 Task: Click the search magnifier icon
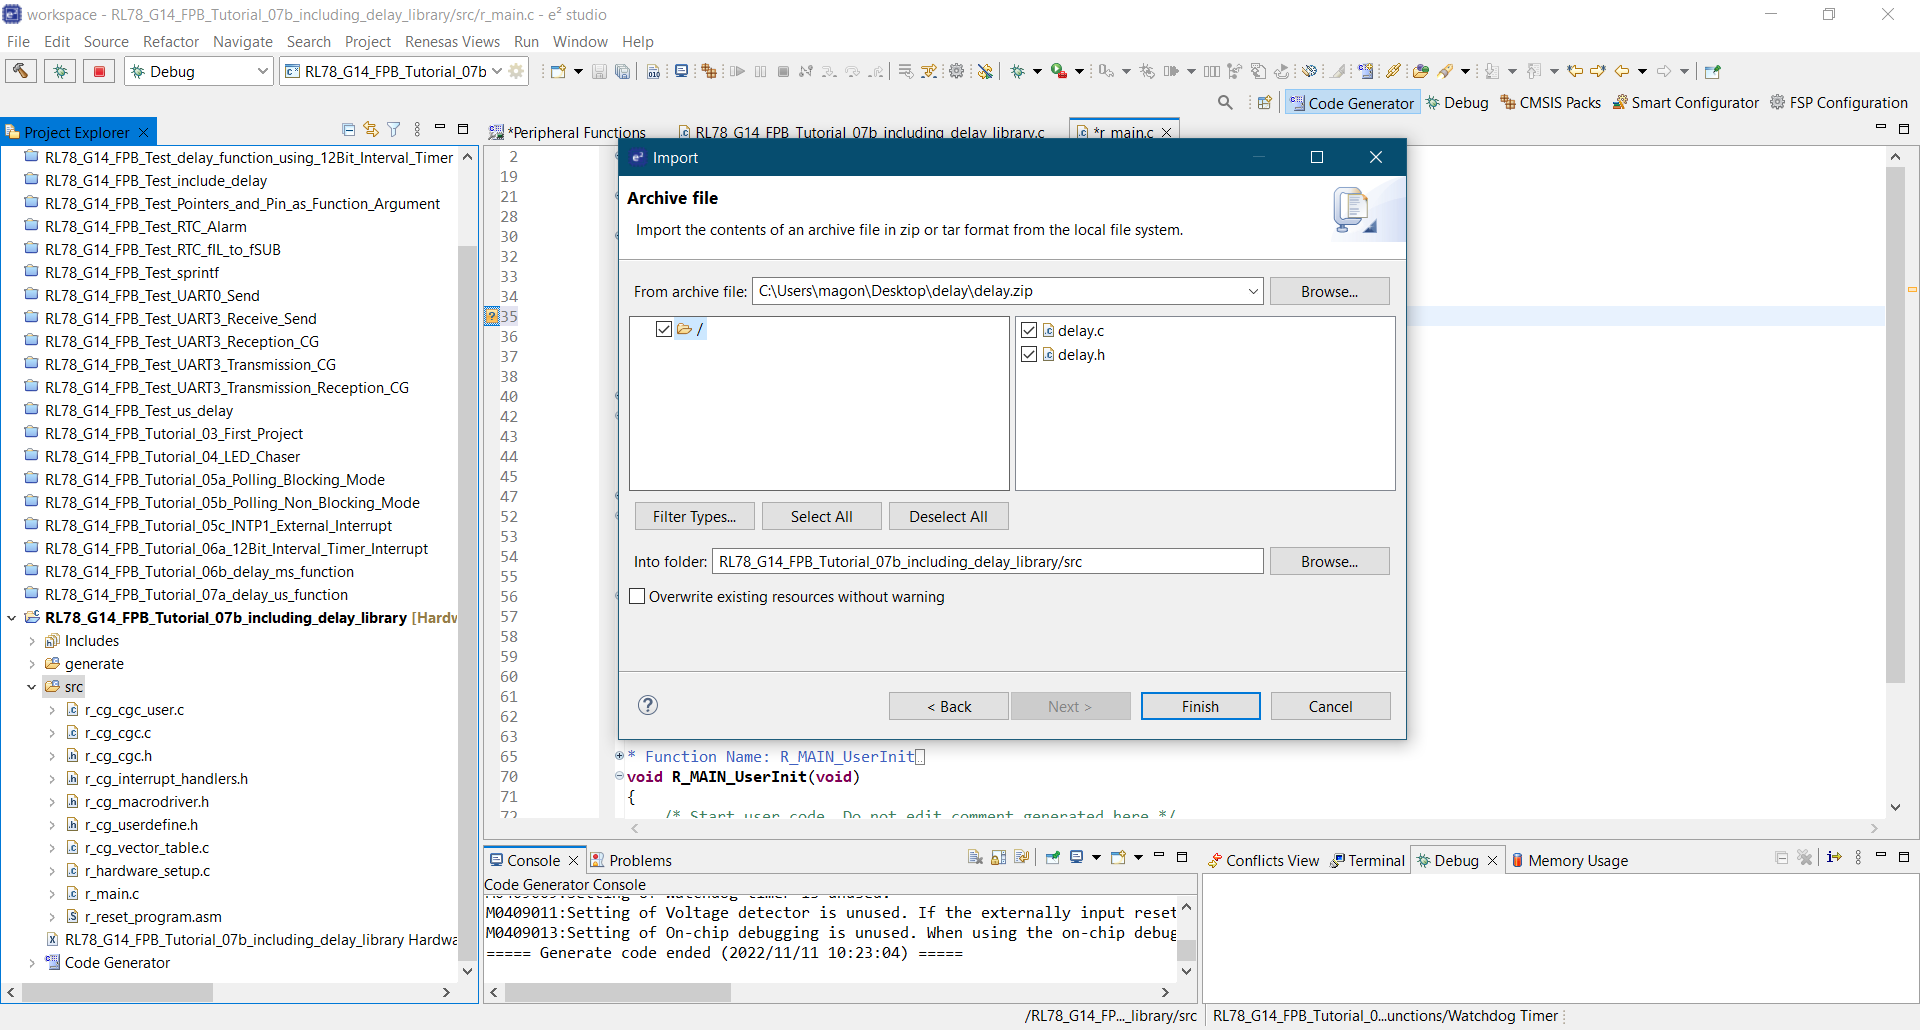point(1225,103)
